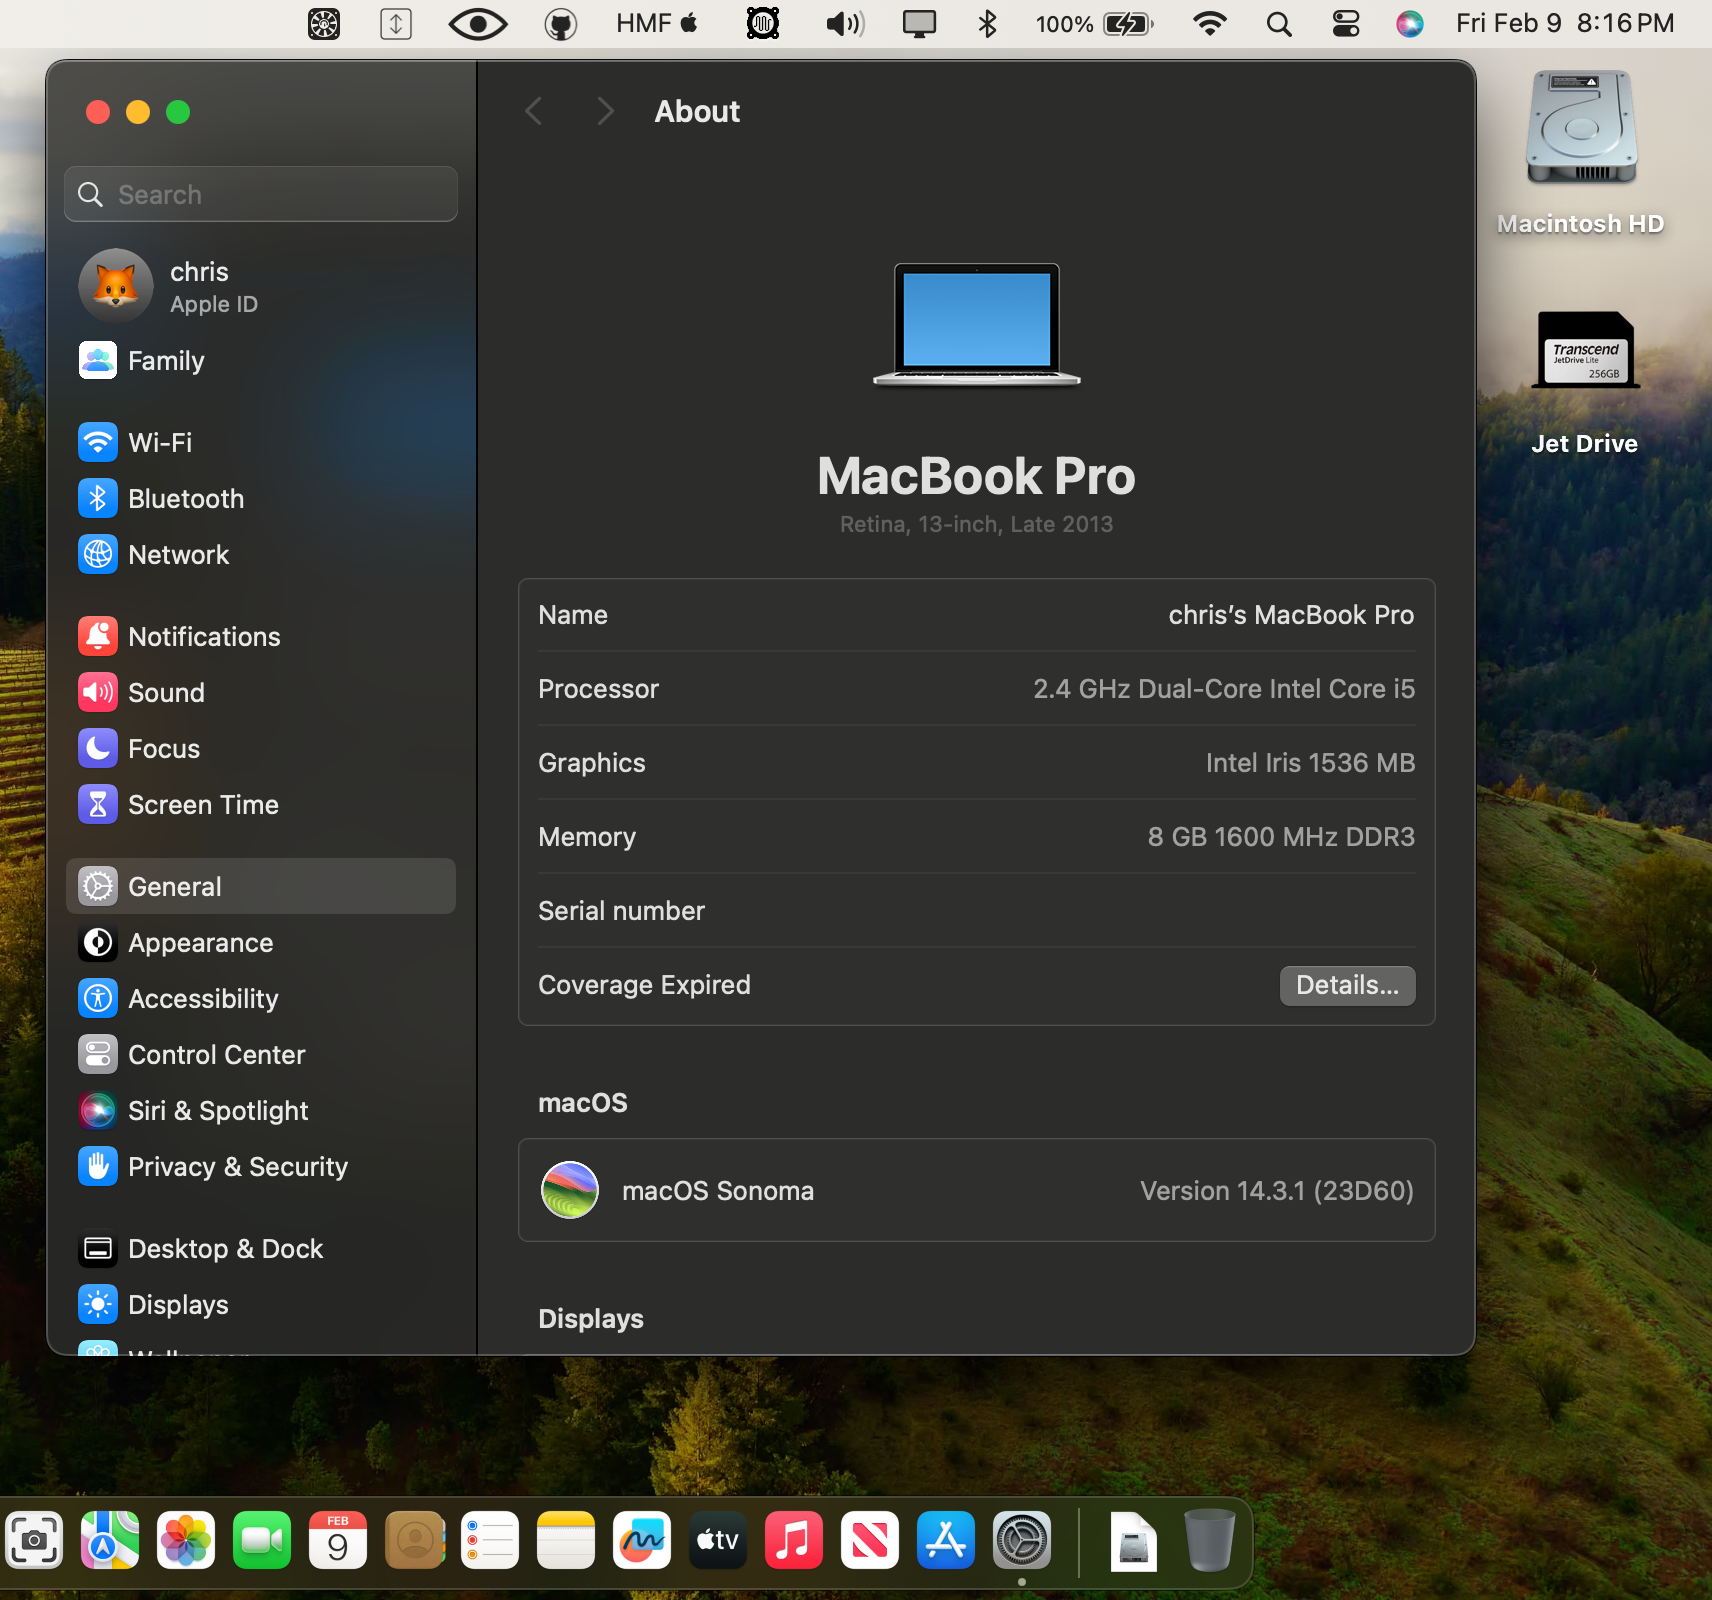Open chris Apple ID account
The height and width of the screenshot is (1600, 1712).
point(260,286)
